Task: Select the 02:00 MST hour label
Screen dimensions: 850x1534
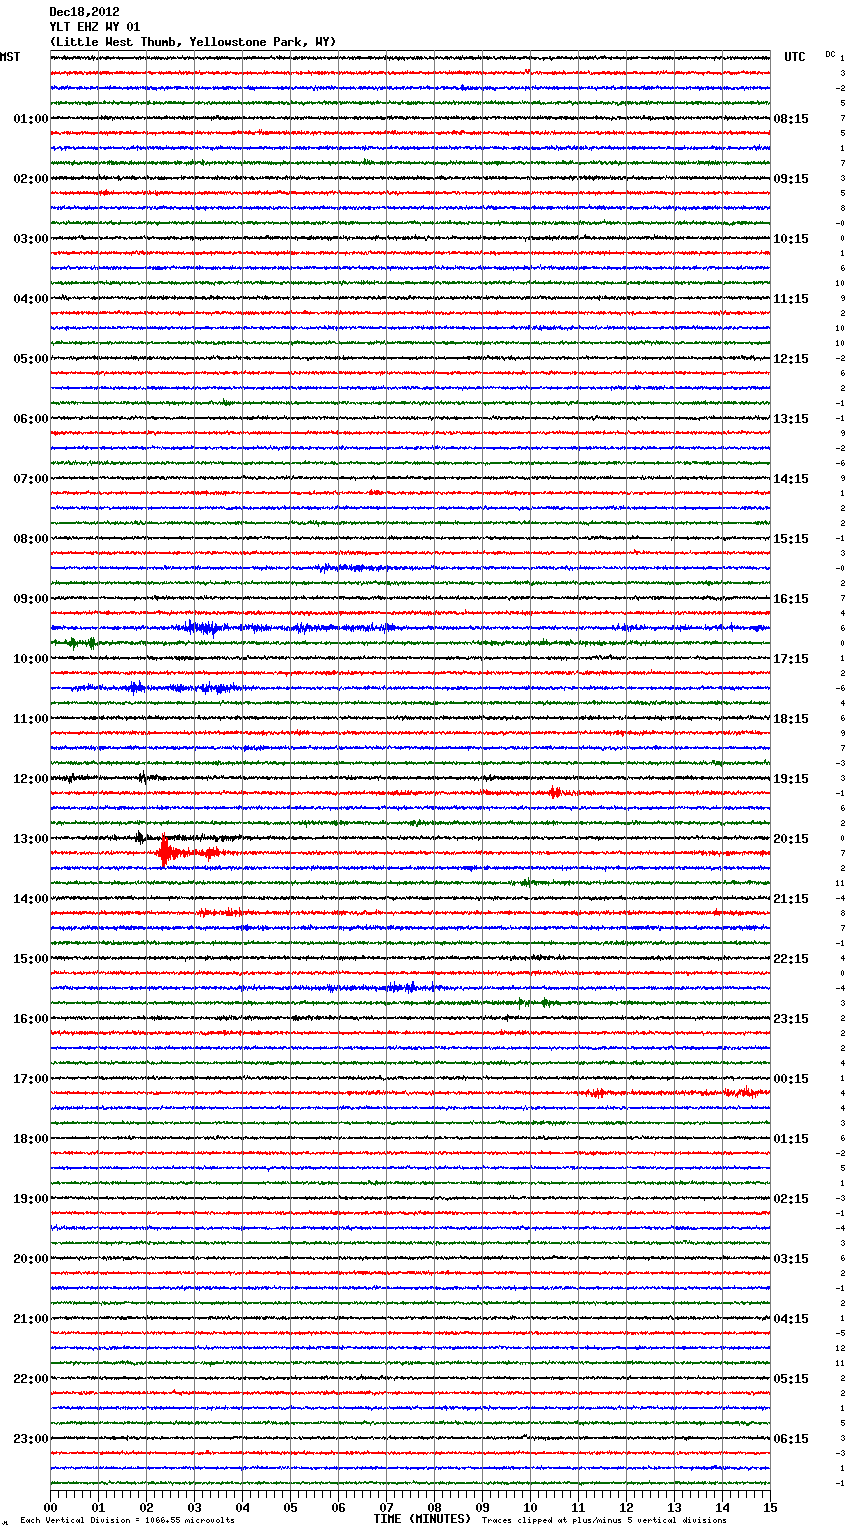Action: point(31,179)
